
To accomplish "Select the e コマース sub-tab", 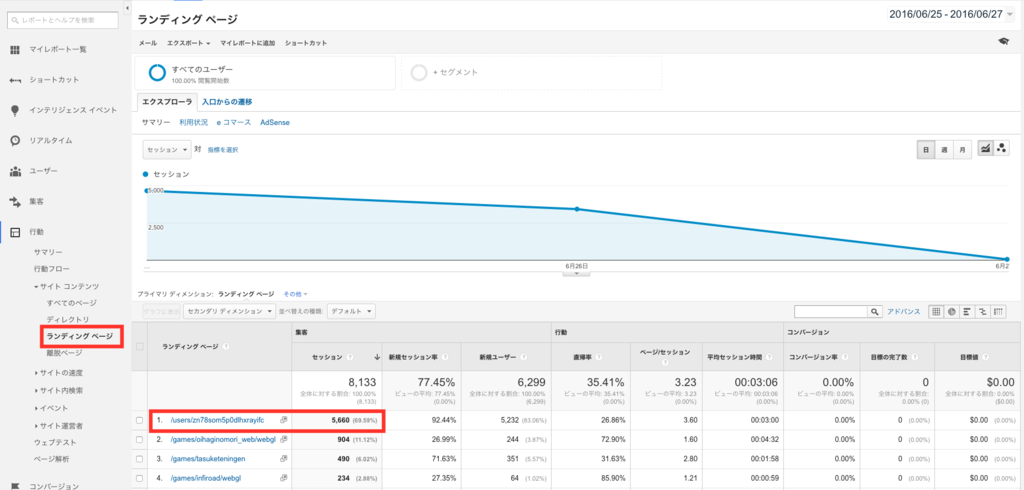I will pyautogui.click(x=233, y=122).
